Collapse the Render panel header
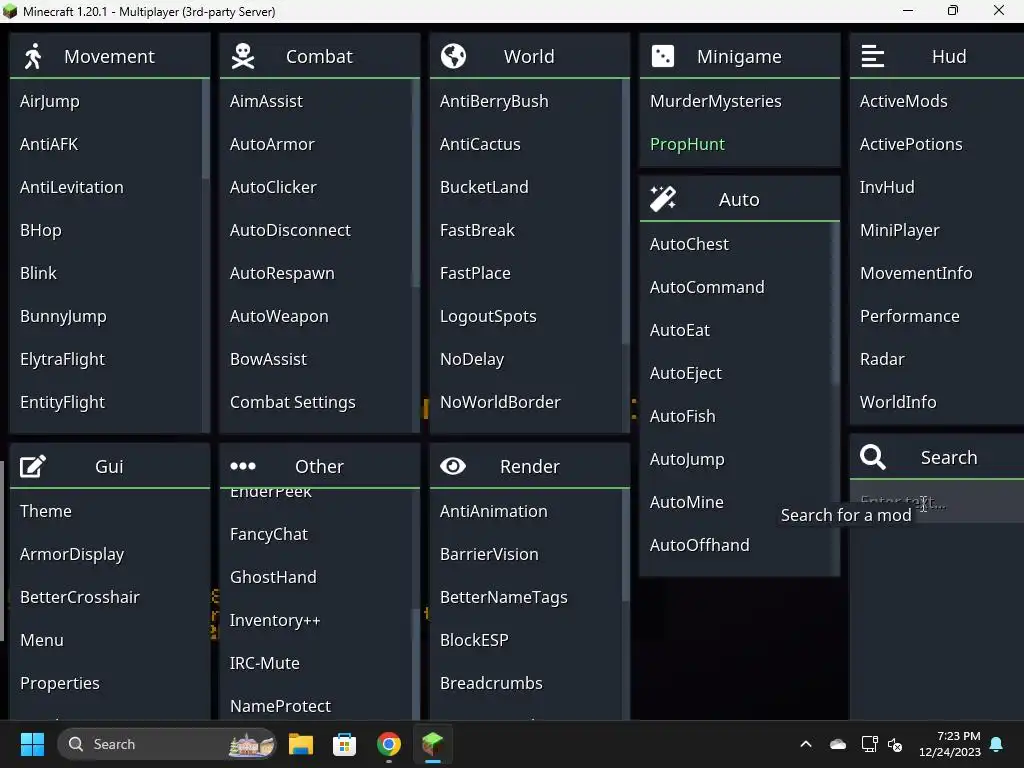The image size is (1024, 768). [530, 466]
